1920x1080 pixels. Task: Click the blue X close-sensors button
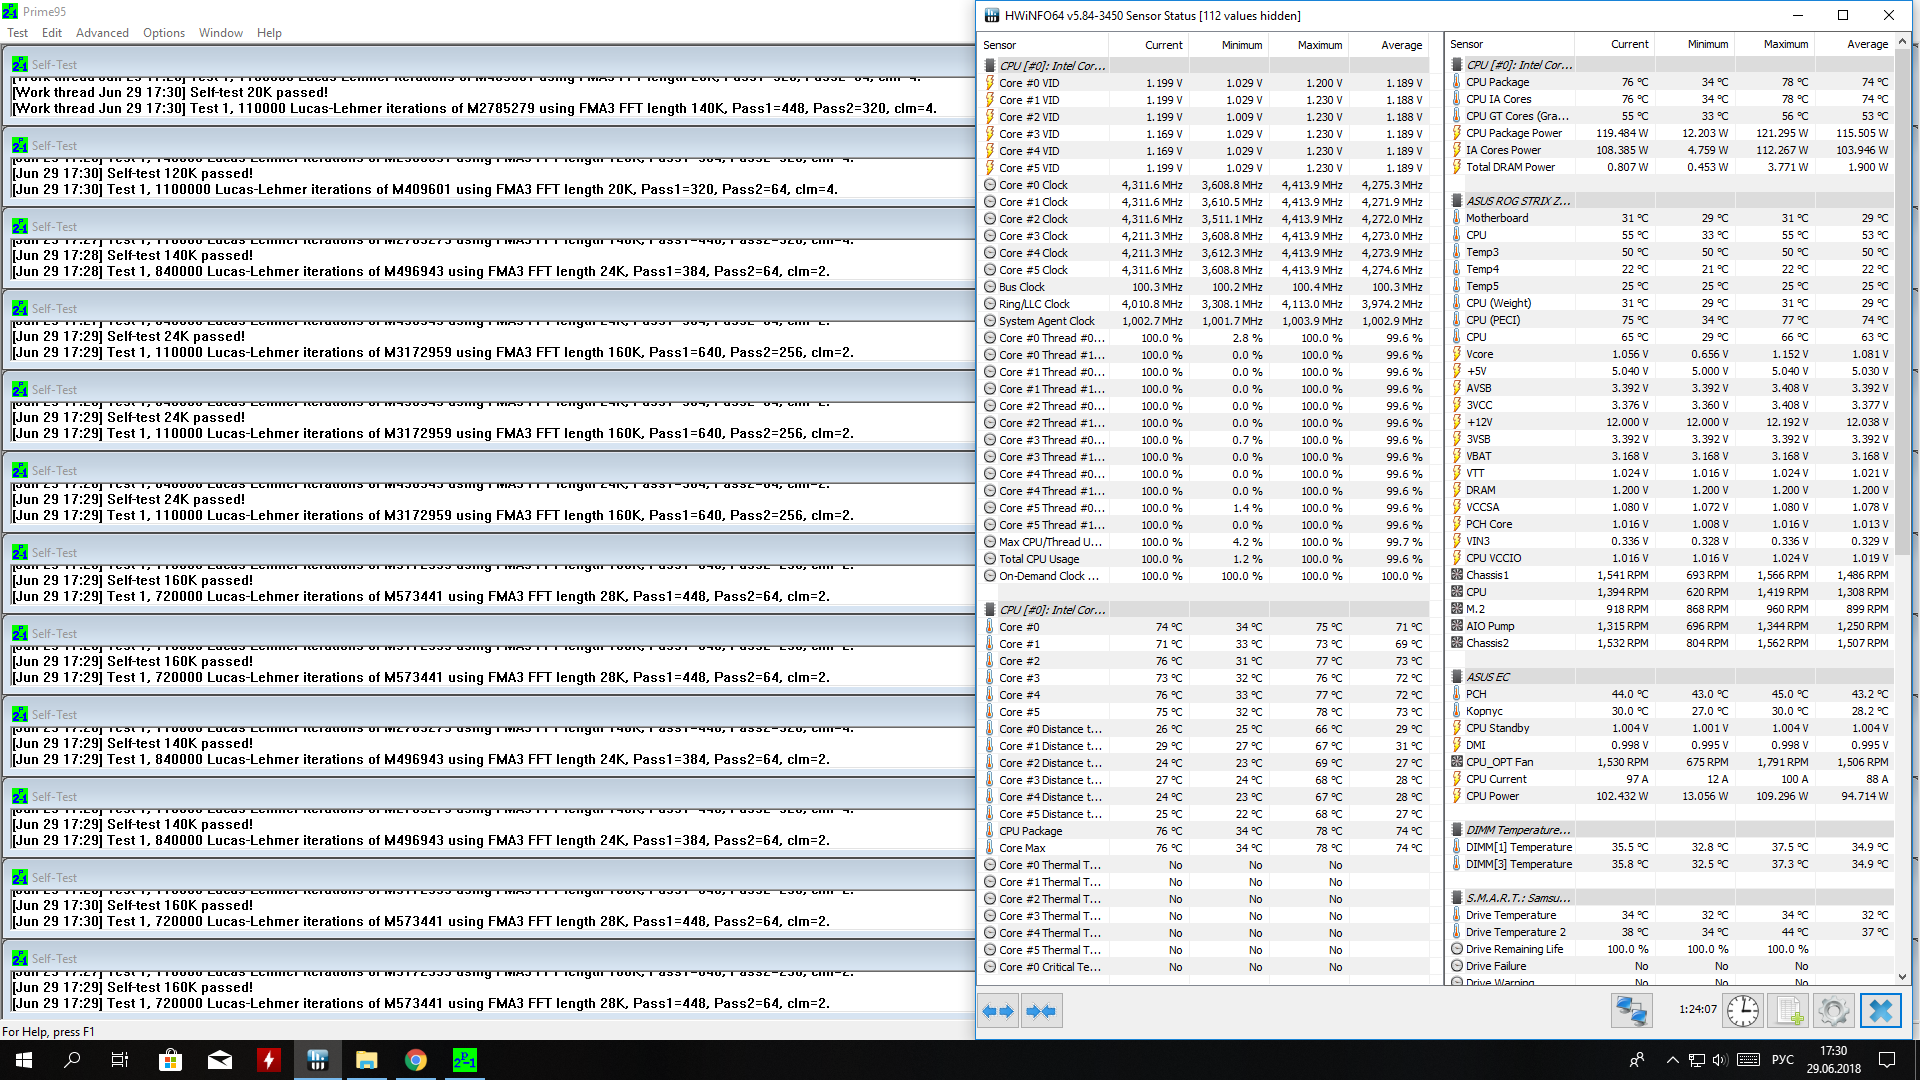pyautogui.click(x=1880, y=1011)
